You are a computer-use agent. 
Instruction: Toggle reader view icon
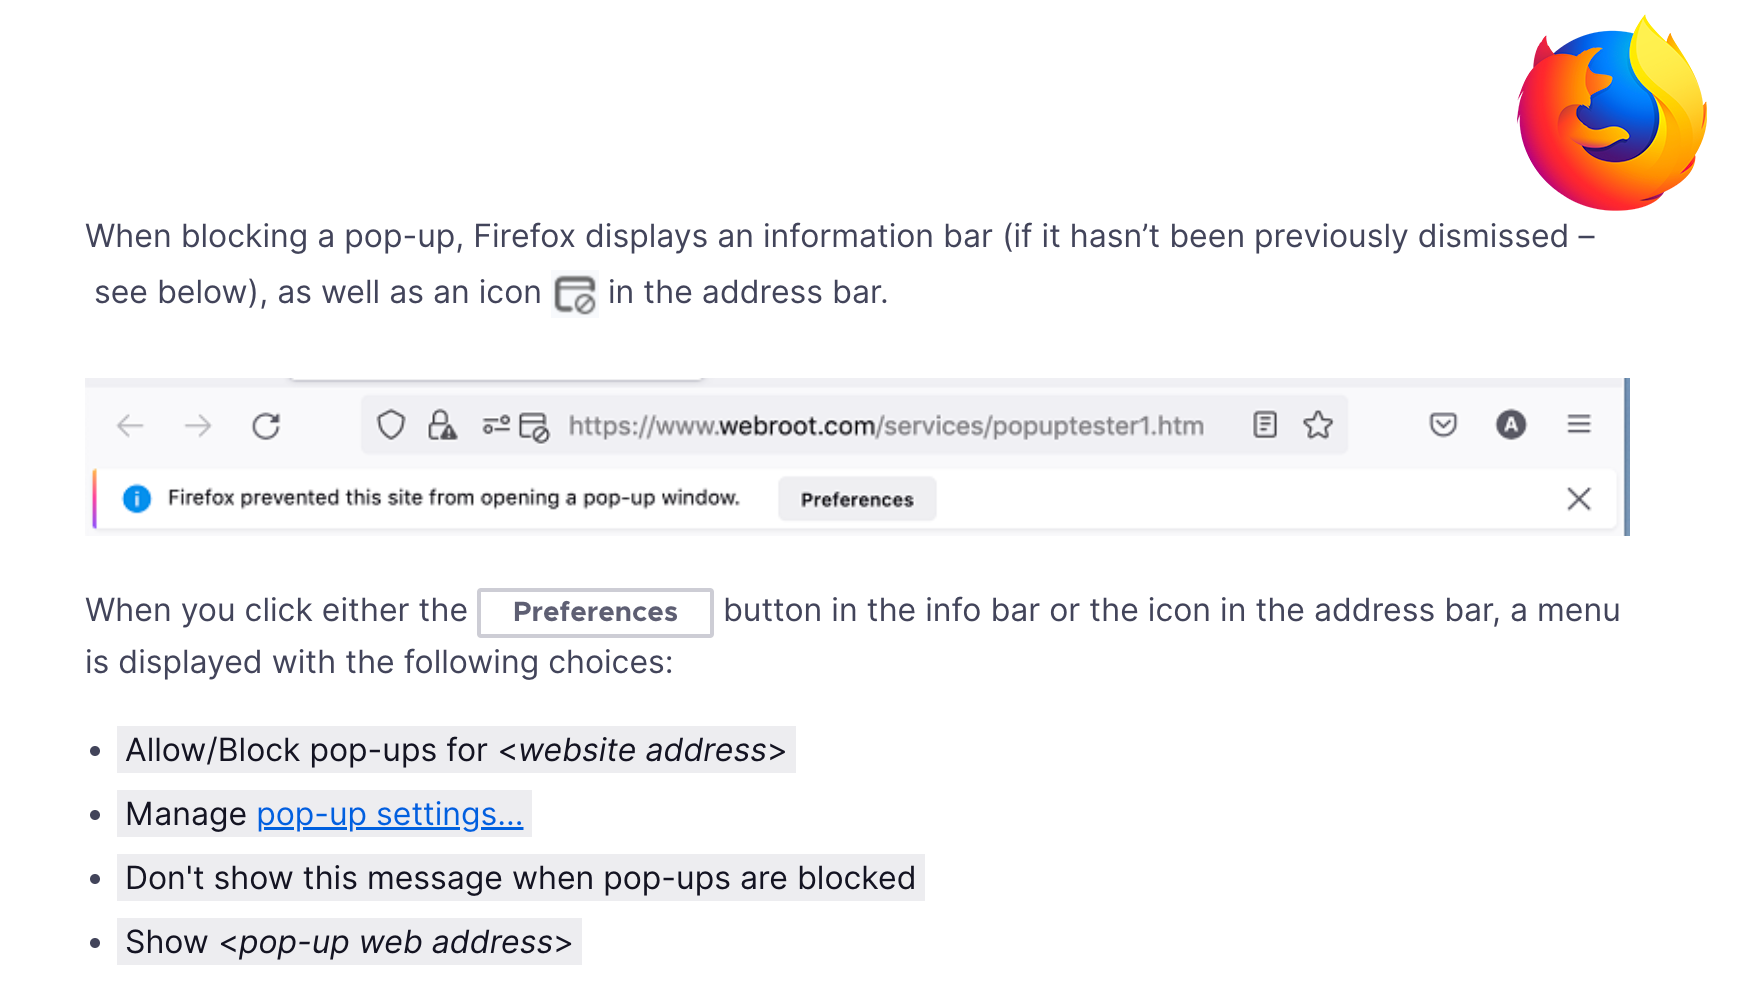[x=1265, y=425]
